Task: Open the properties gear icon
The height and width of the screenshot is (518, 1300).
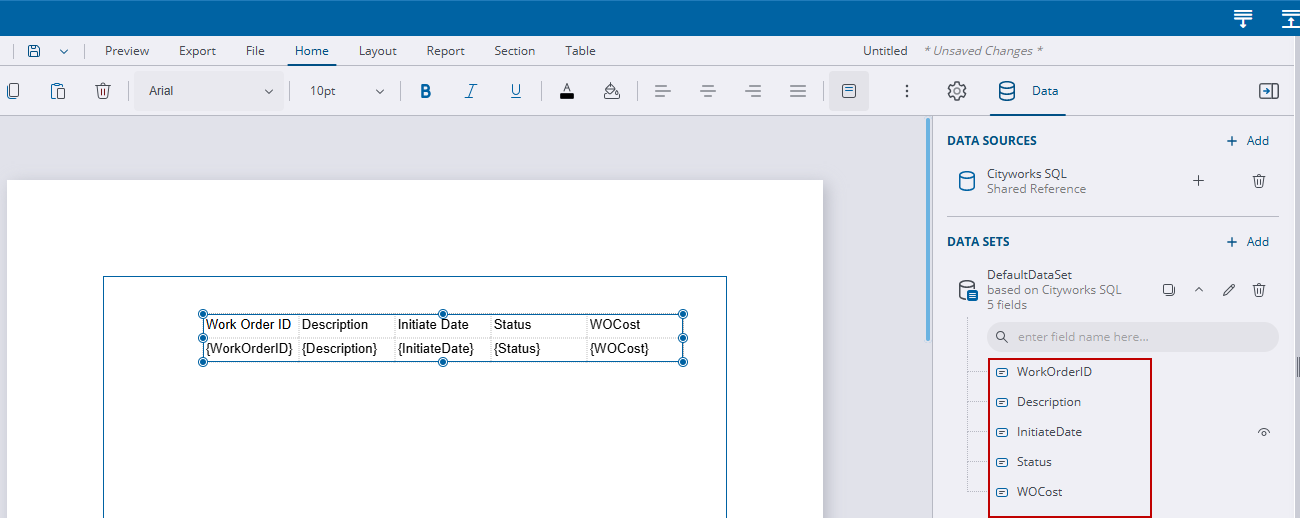Action: click(x=957, y=91)
